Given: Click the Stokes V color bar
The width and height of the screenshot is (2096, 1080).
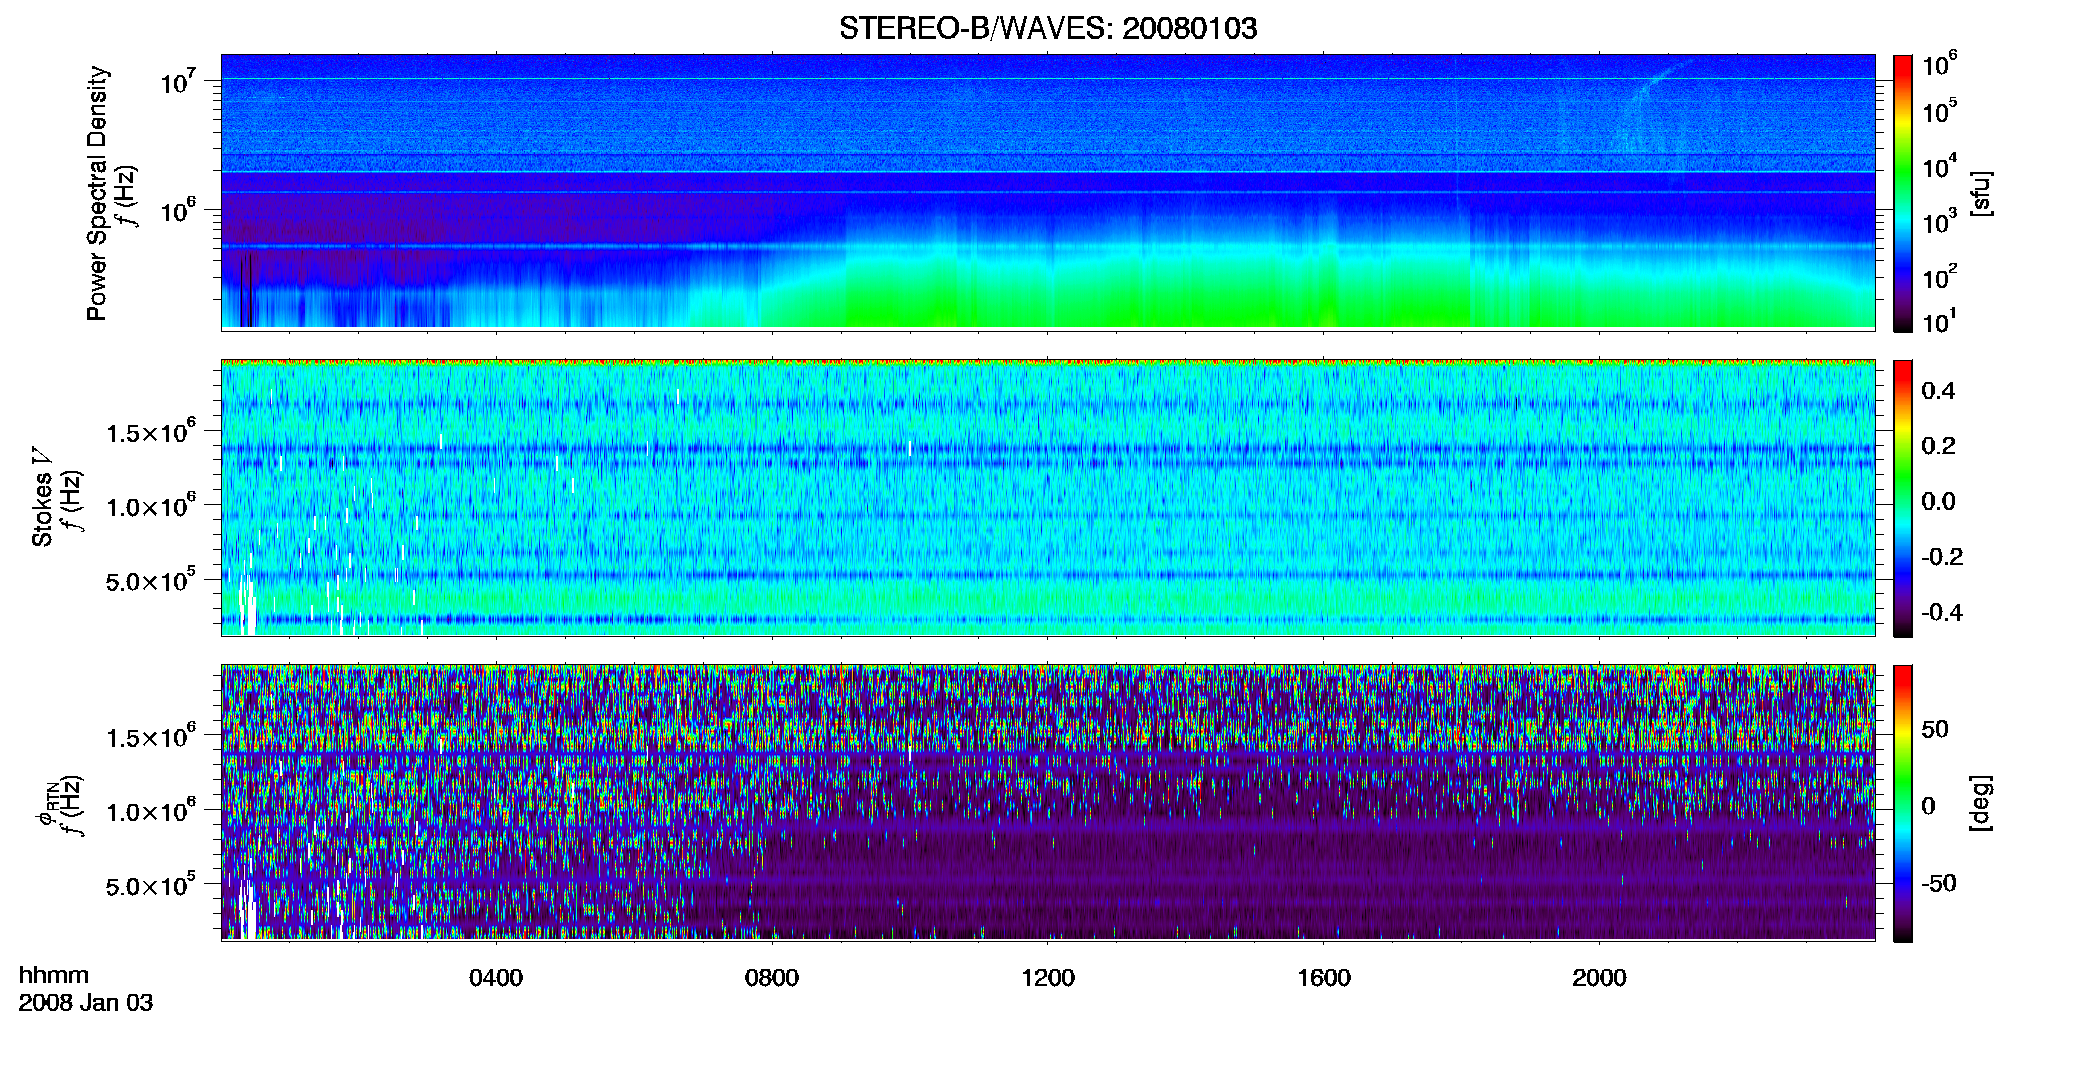Looking at the screenshot, I should click(x=1903, y=498).
